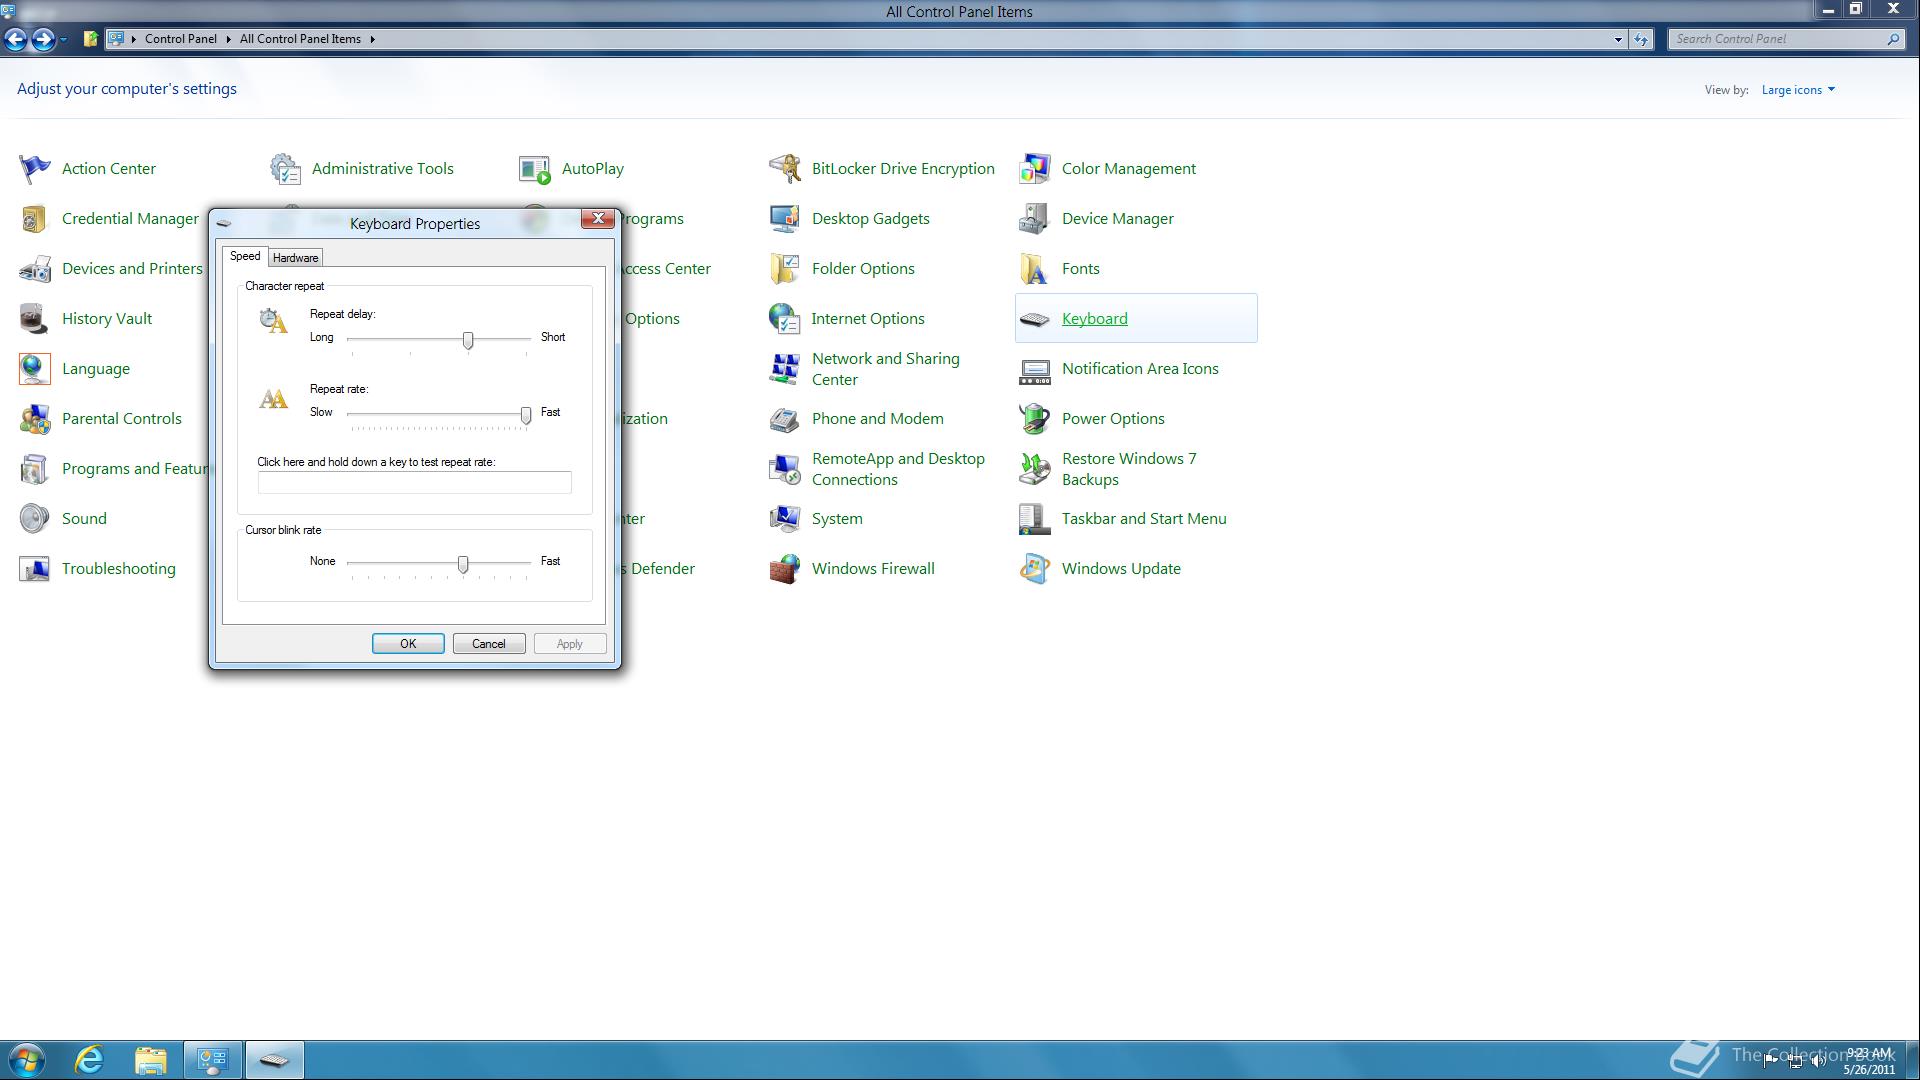Viewport: 1920px width, 1080px height.
Task: Open the recent pages dropdown arrow
Action: pos(63,39)
